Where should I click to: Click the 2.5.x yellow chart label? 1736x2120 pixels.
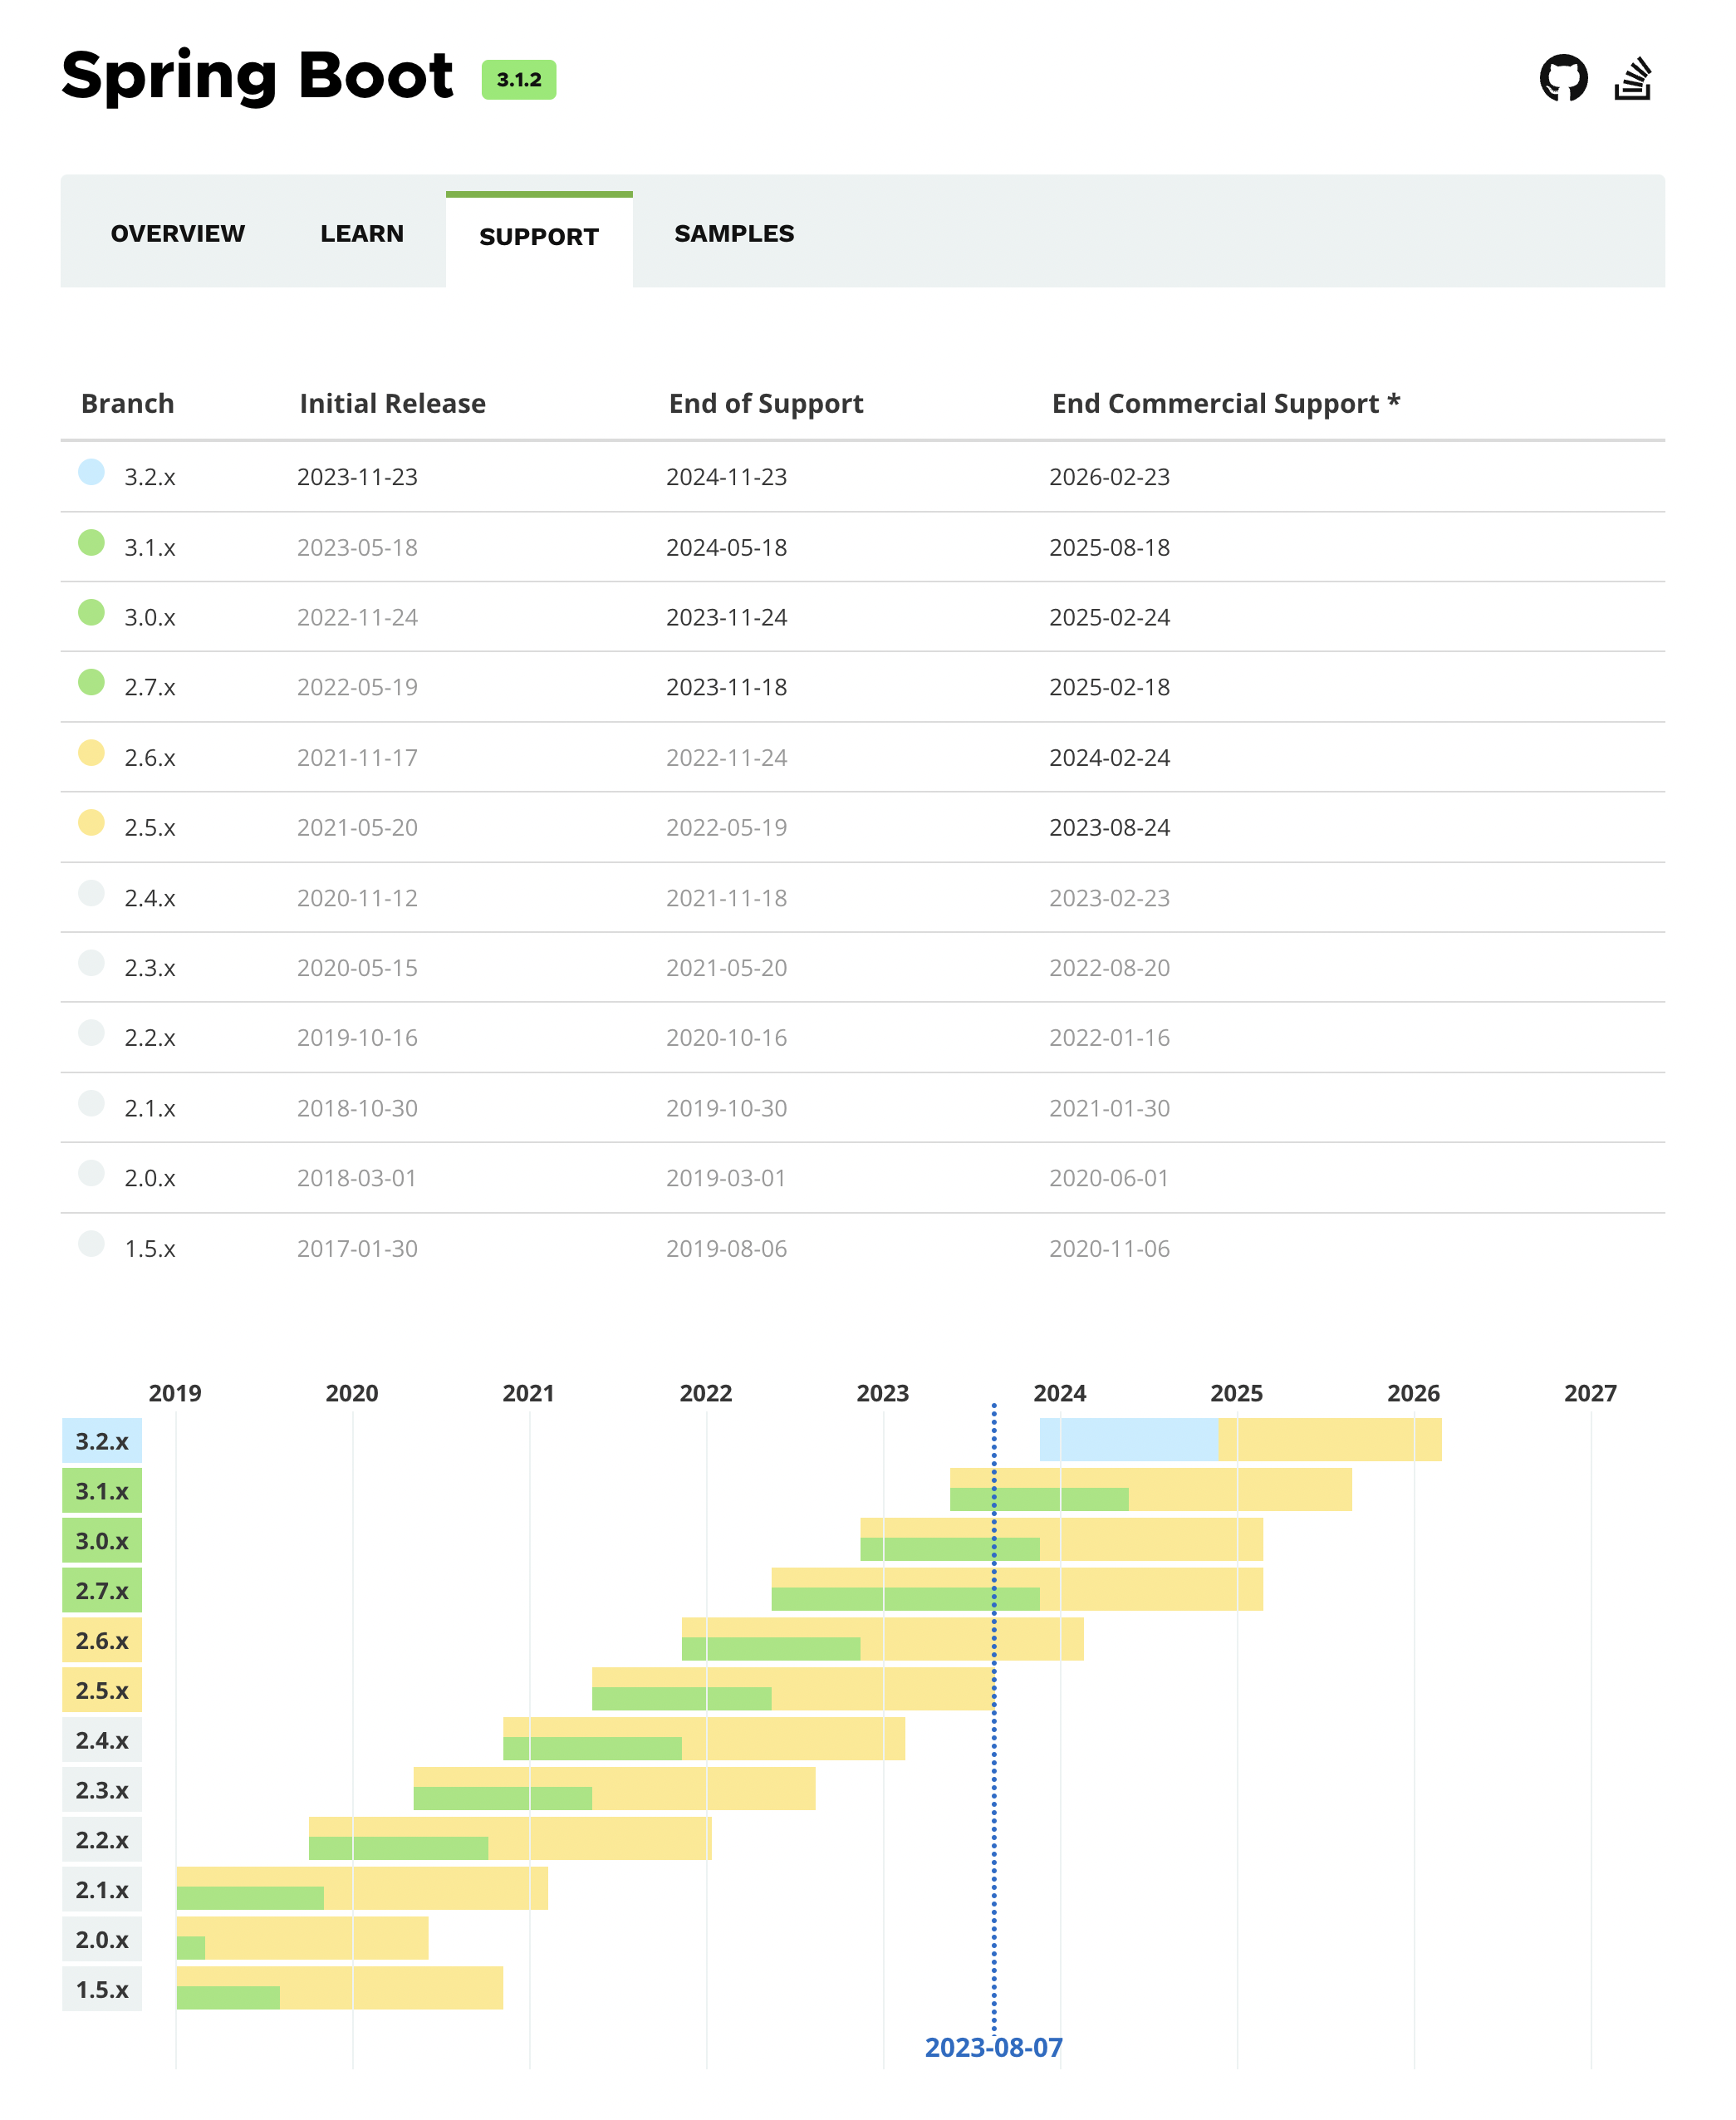click(102, 1691)
